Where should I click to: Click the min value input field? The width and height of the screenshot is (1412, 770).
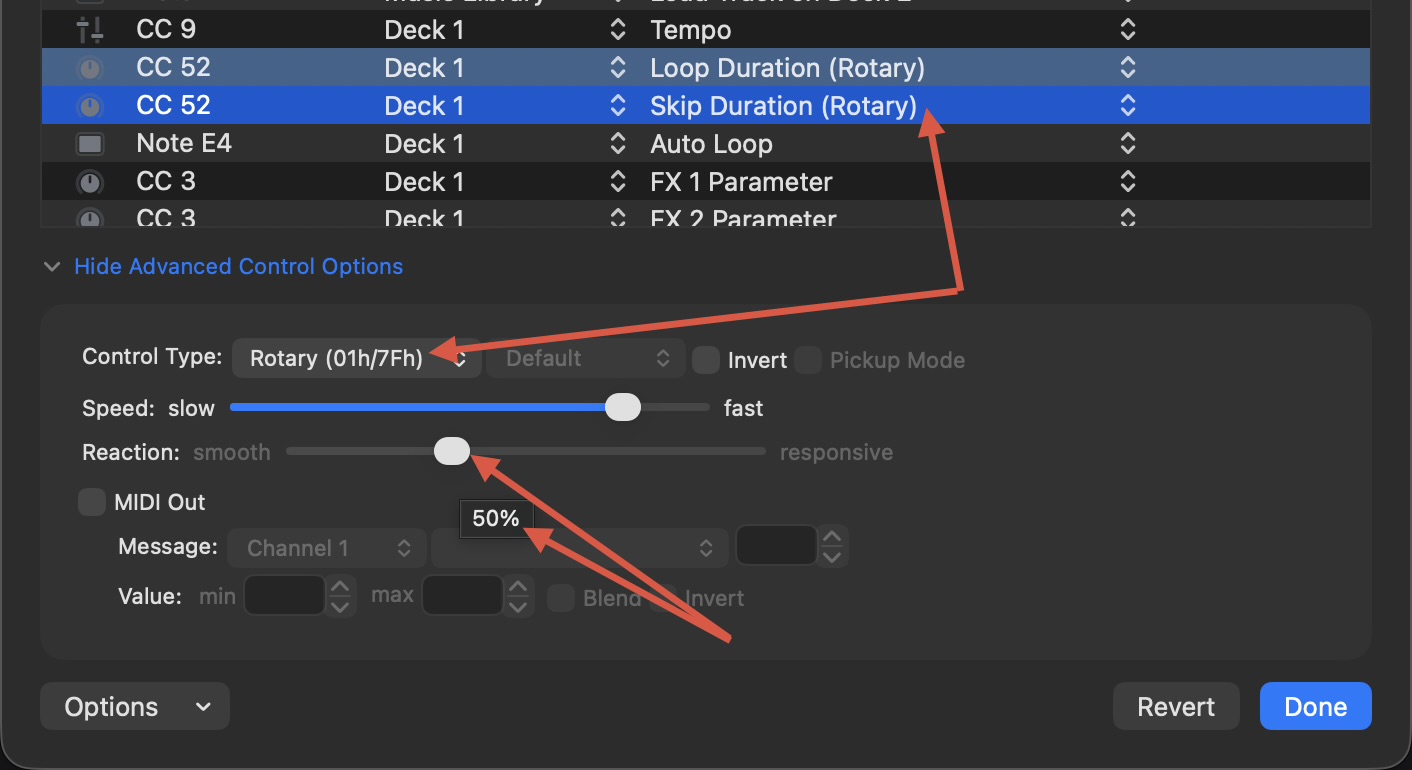tap(285, 596)
